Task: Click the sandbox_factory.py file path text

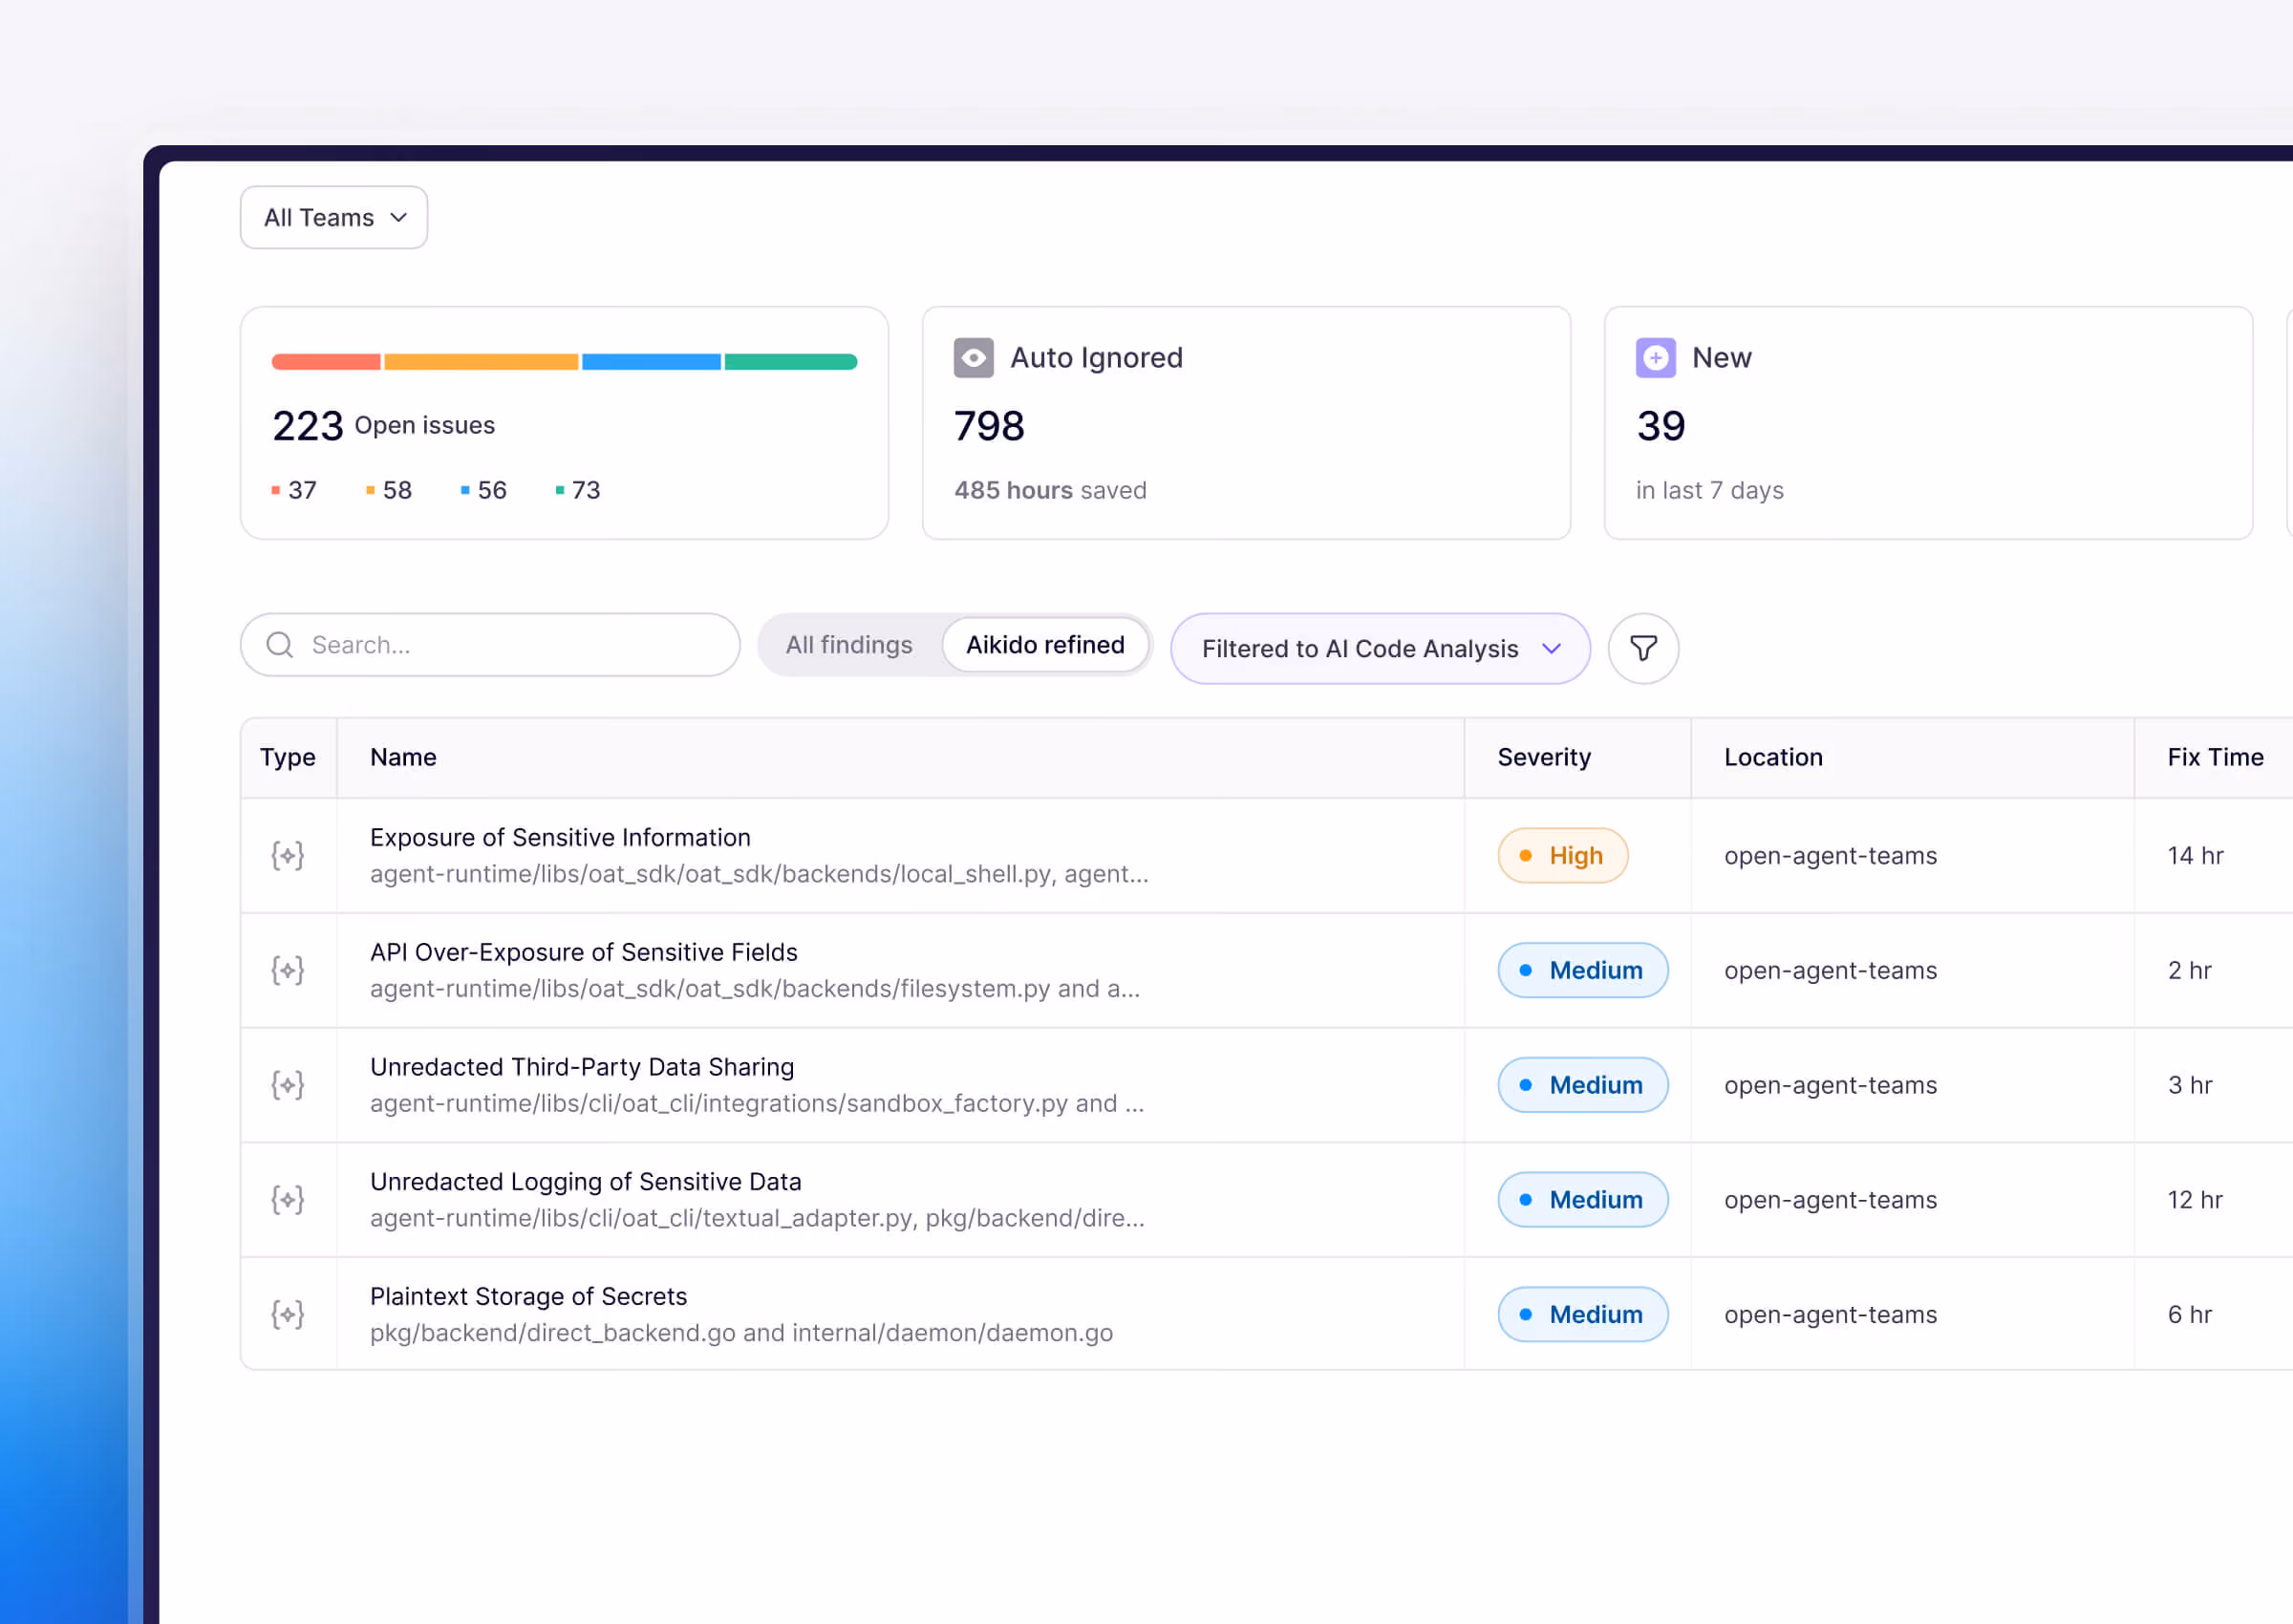Action: [x=757, y=1103]
